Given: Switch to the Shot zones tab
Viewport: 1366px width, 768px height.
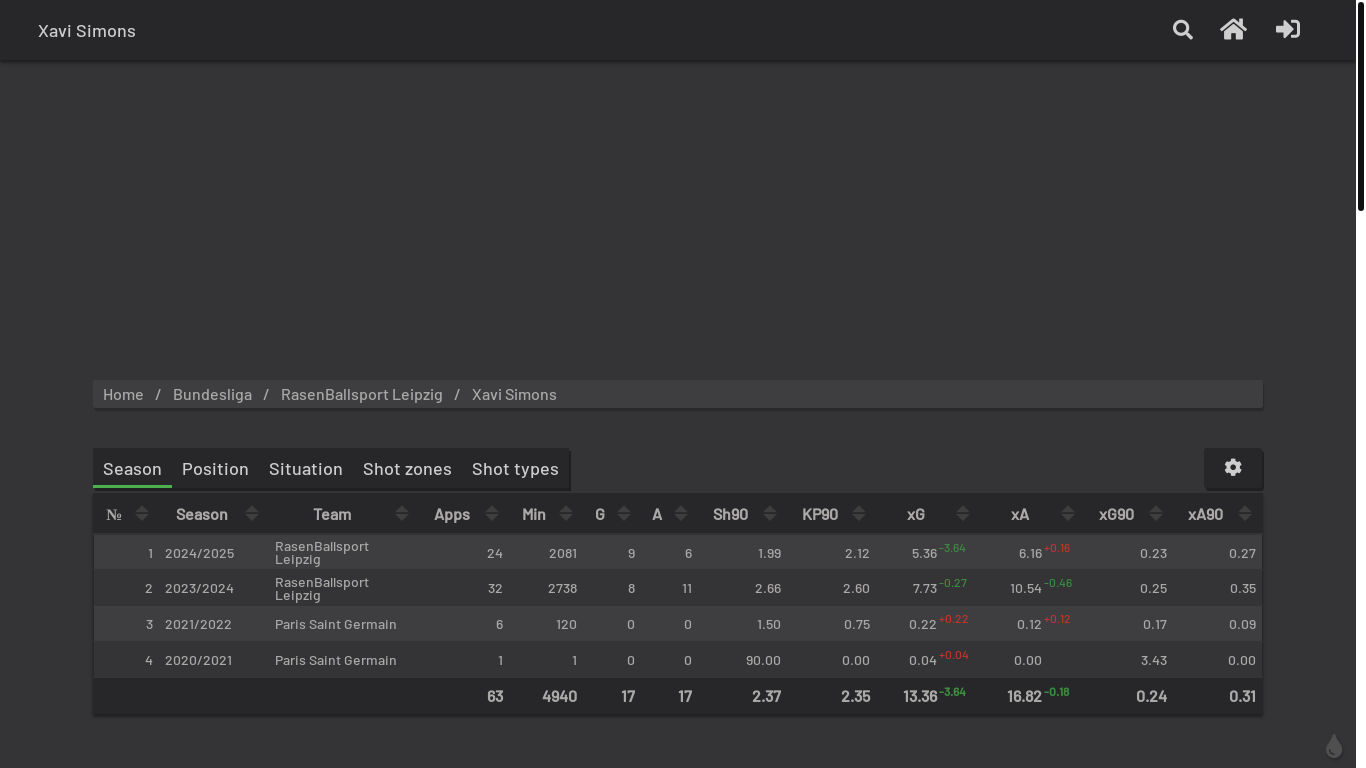Looking at the screenshot, I should tap(407, 469).
